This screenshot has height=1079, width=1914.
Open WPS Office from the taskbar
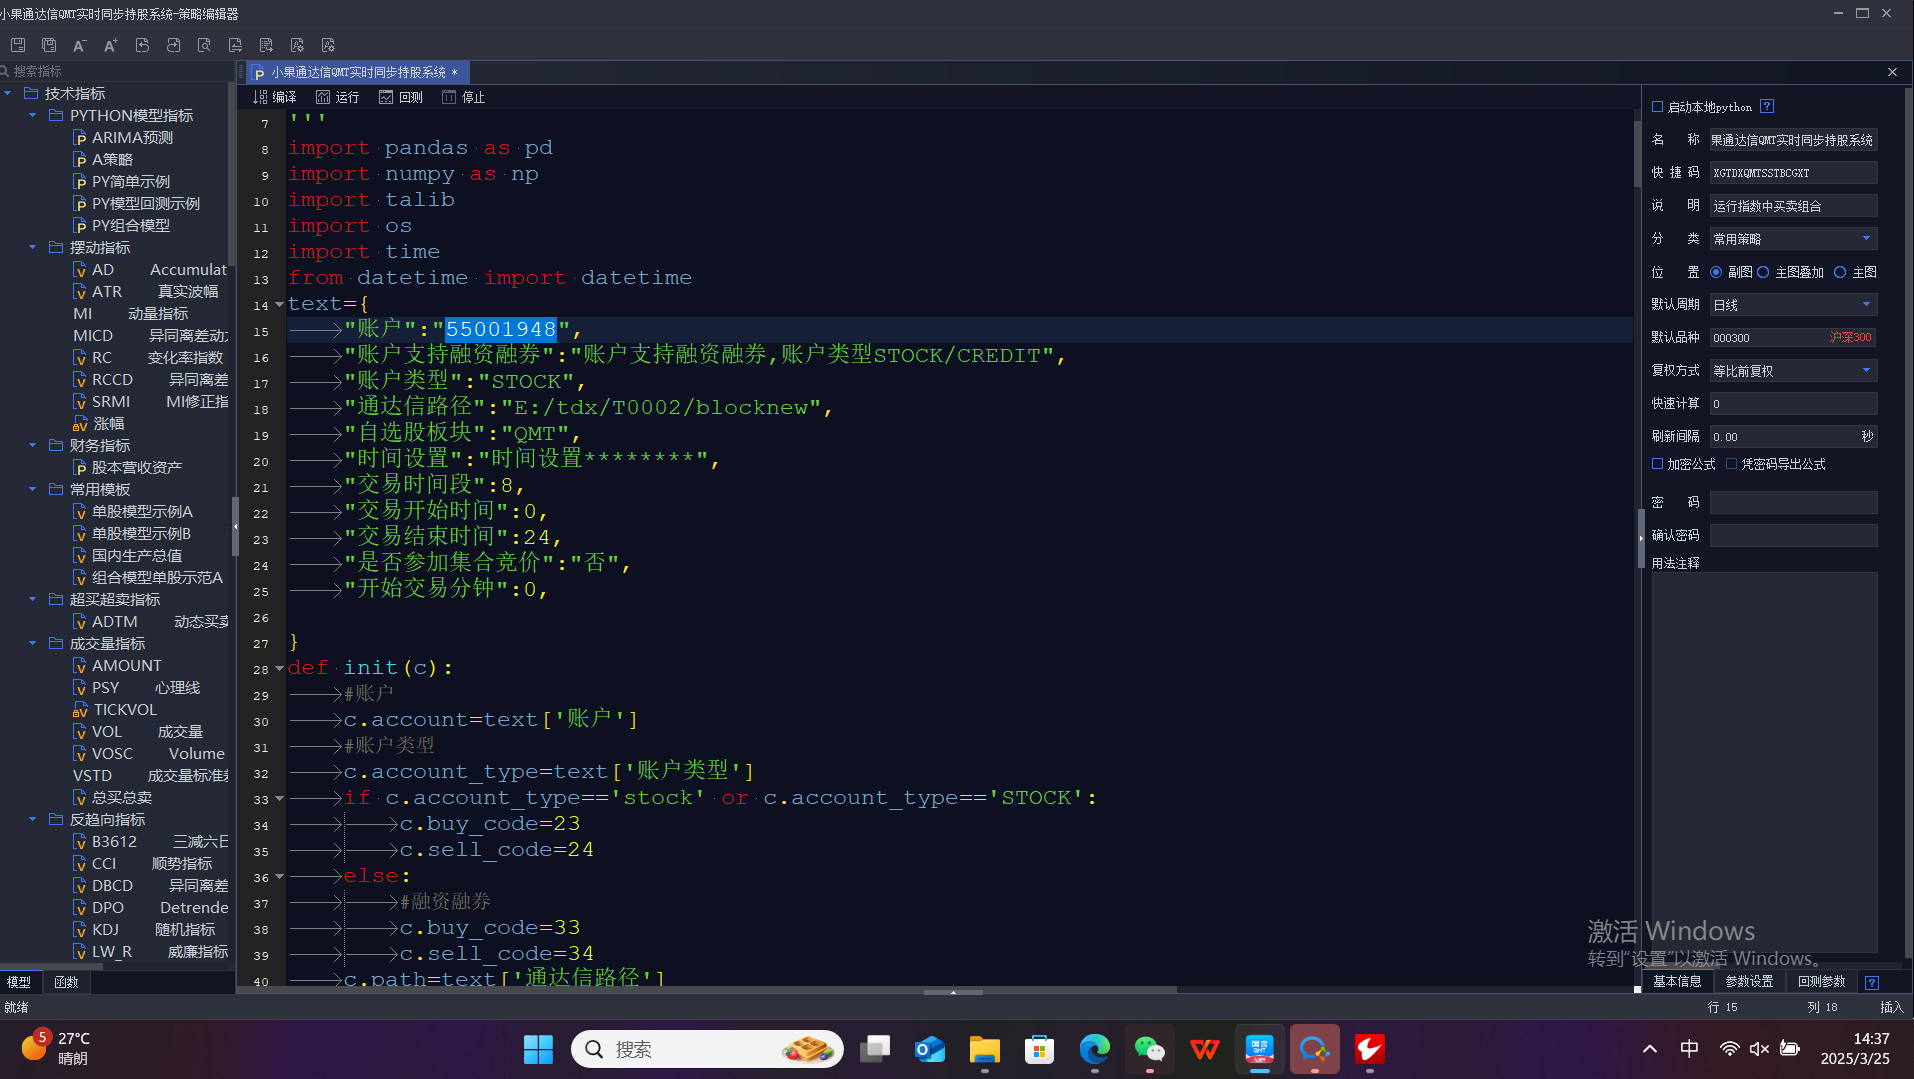click(x=1205, y=1049)
